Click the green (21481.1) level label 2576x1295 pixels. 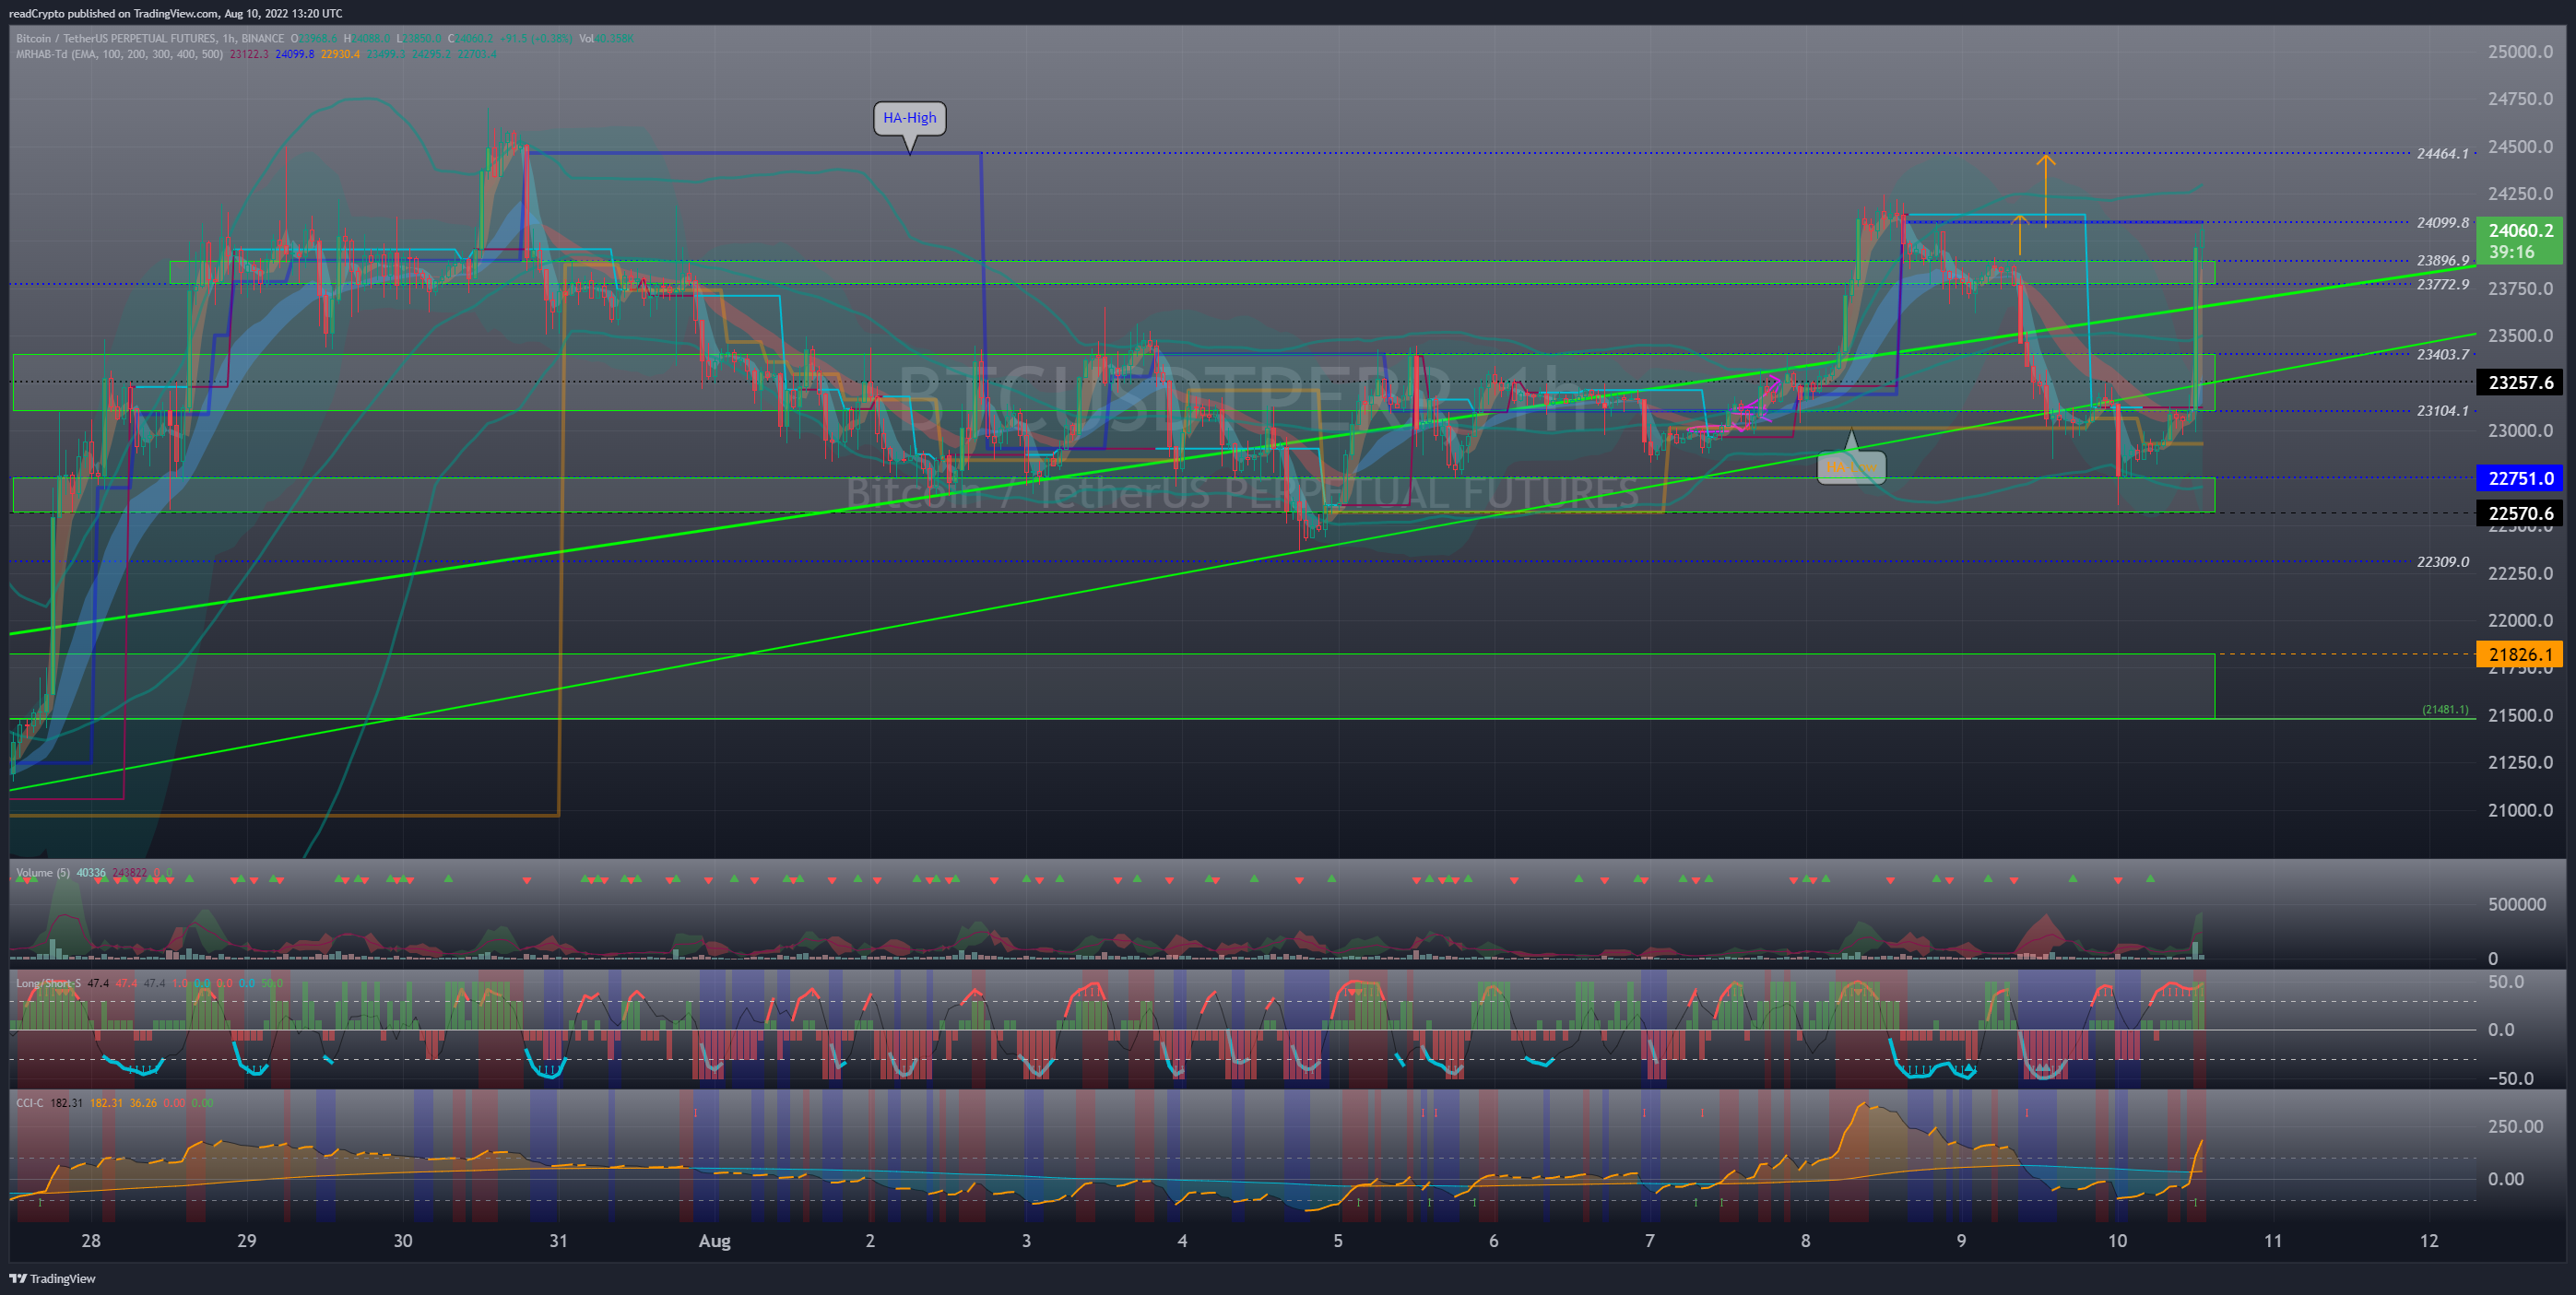click(2444, 709)
